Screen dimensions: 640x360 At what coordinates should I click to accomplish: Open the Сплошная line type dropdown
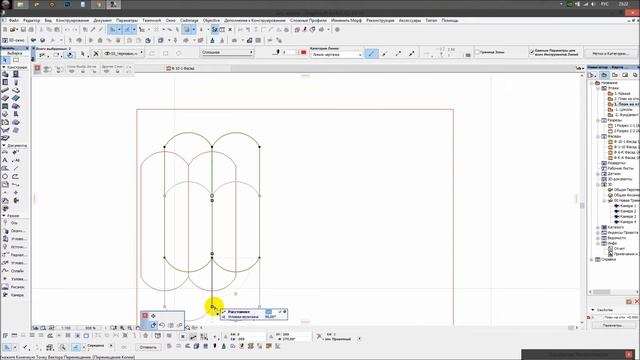coord(227,53)
